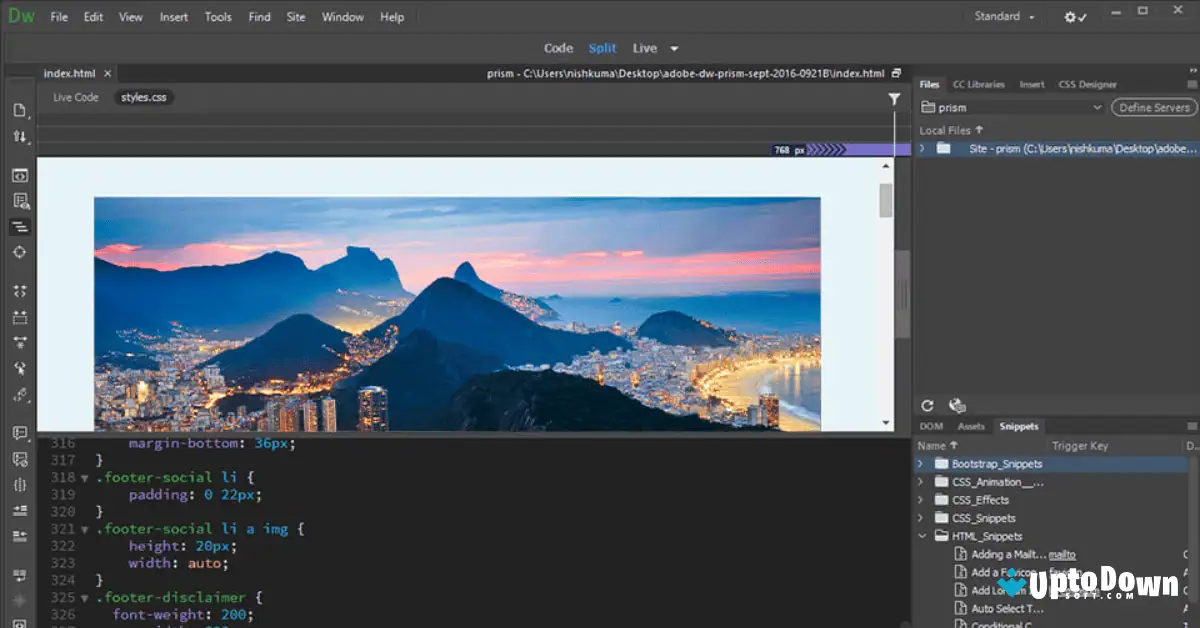The image size is (1200, 628).
Task: Open the Files panel options menu icon
Action: tap(1192, 84)
